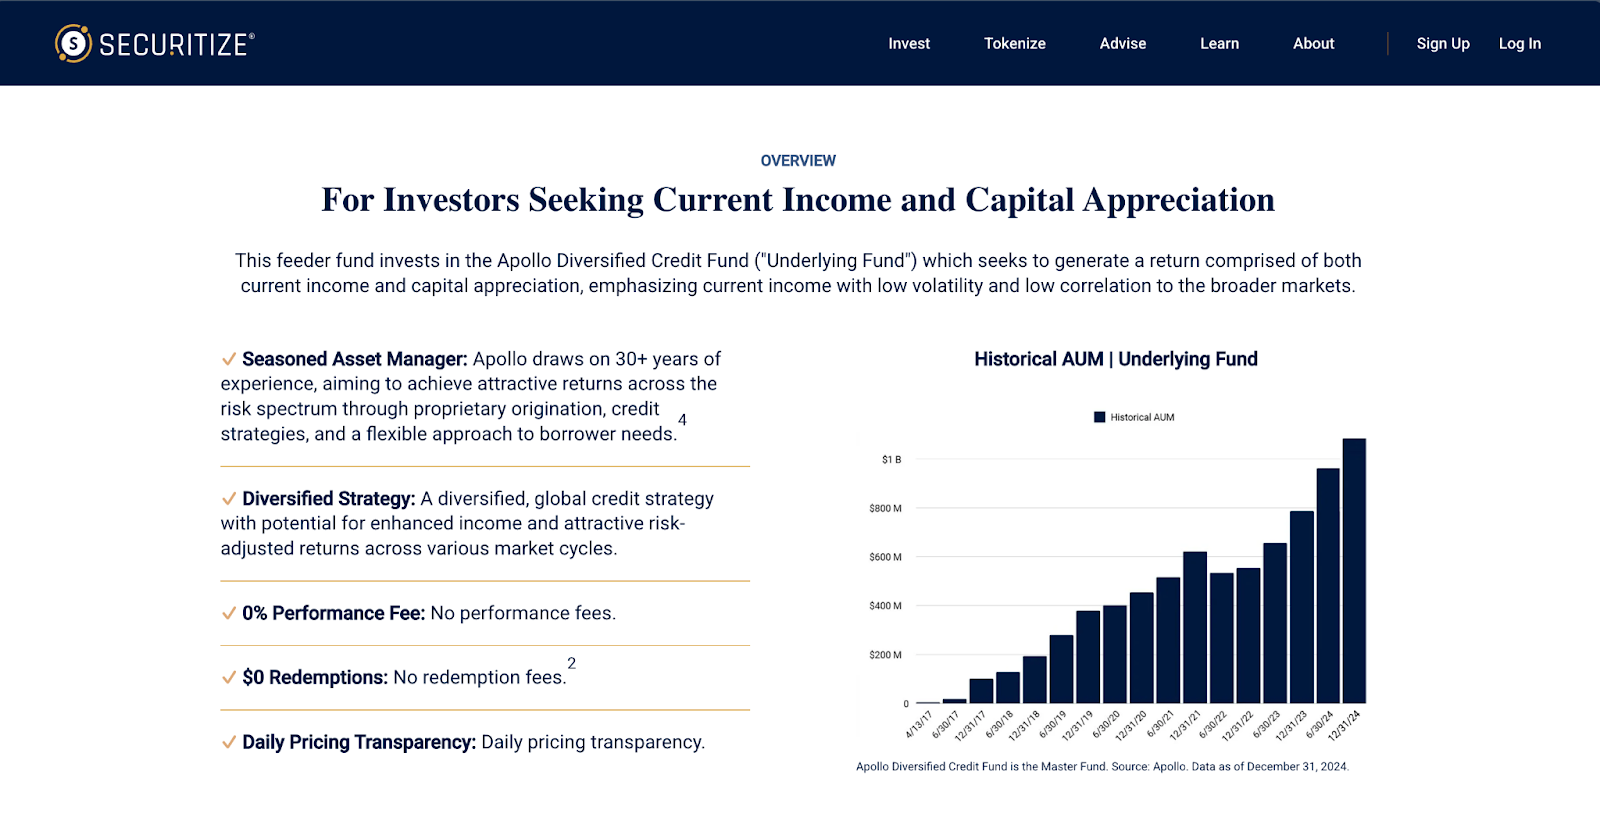The image size is (1600, 828).
Task: Click the $200 M y-axis label
Action: (885, 655)
